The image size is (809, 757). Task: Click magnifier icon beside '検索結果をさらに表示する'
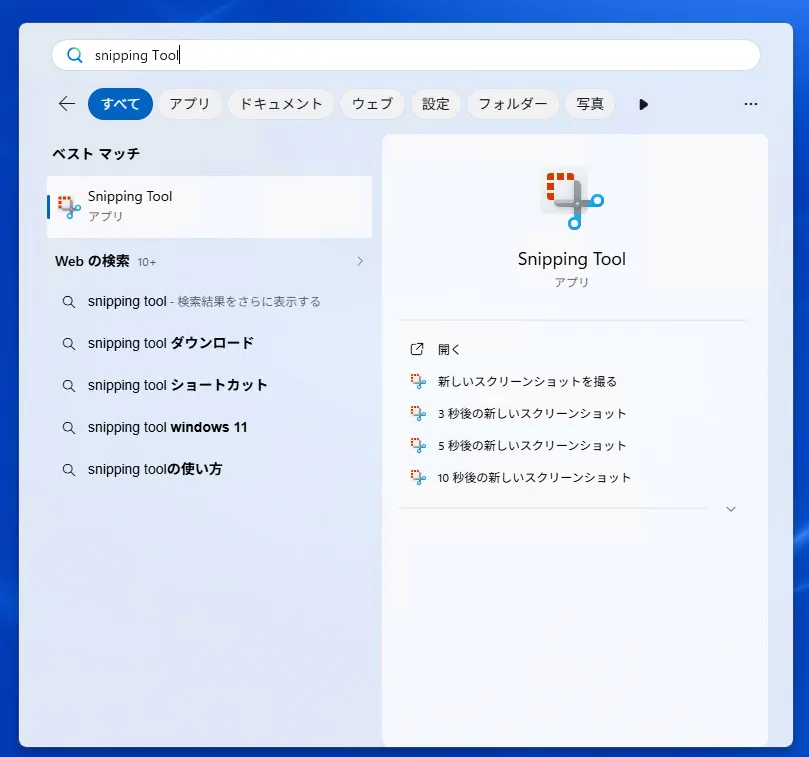pyautogui.click(x=69, y=302)
